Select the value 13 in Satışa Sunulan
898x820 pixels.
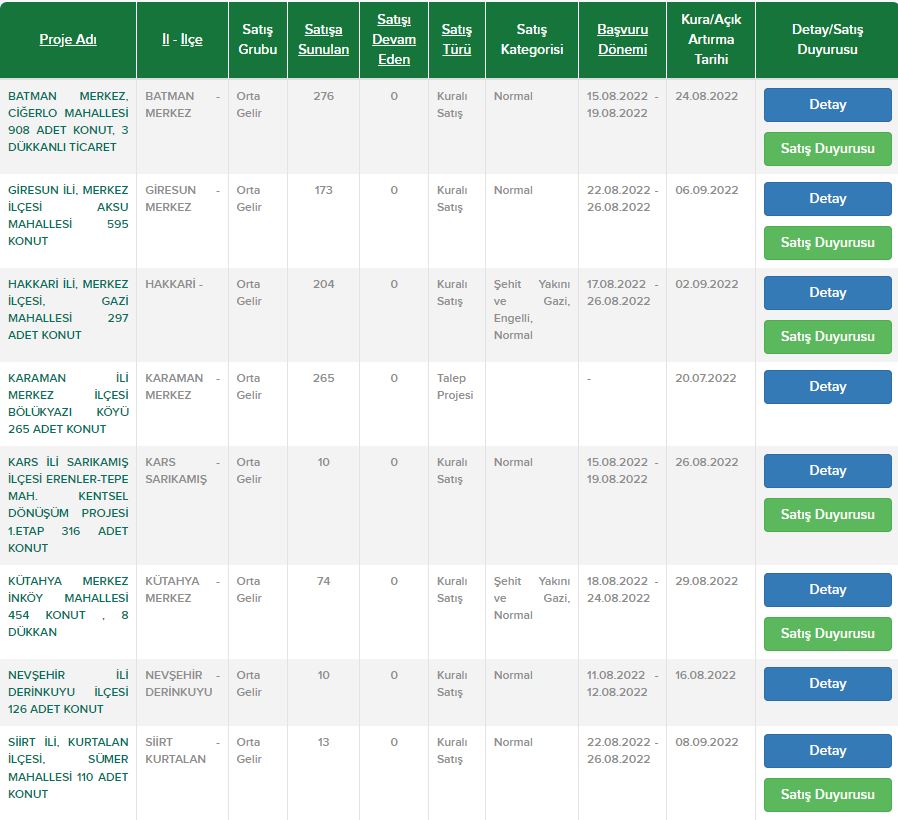tap(323, 742)
